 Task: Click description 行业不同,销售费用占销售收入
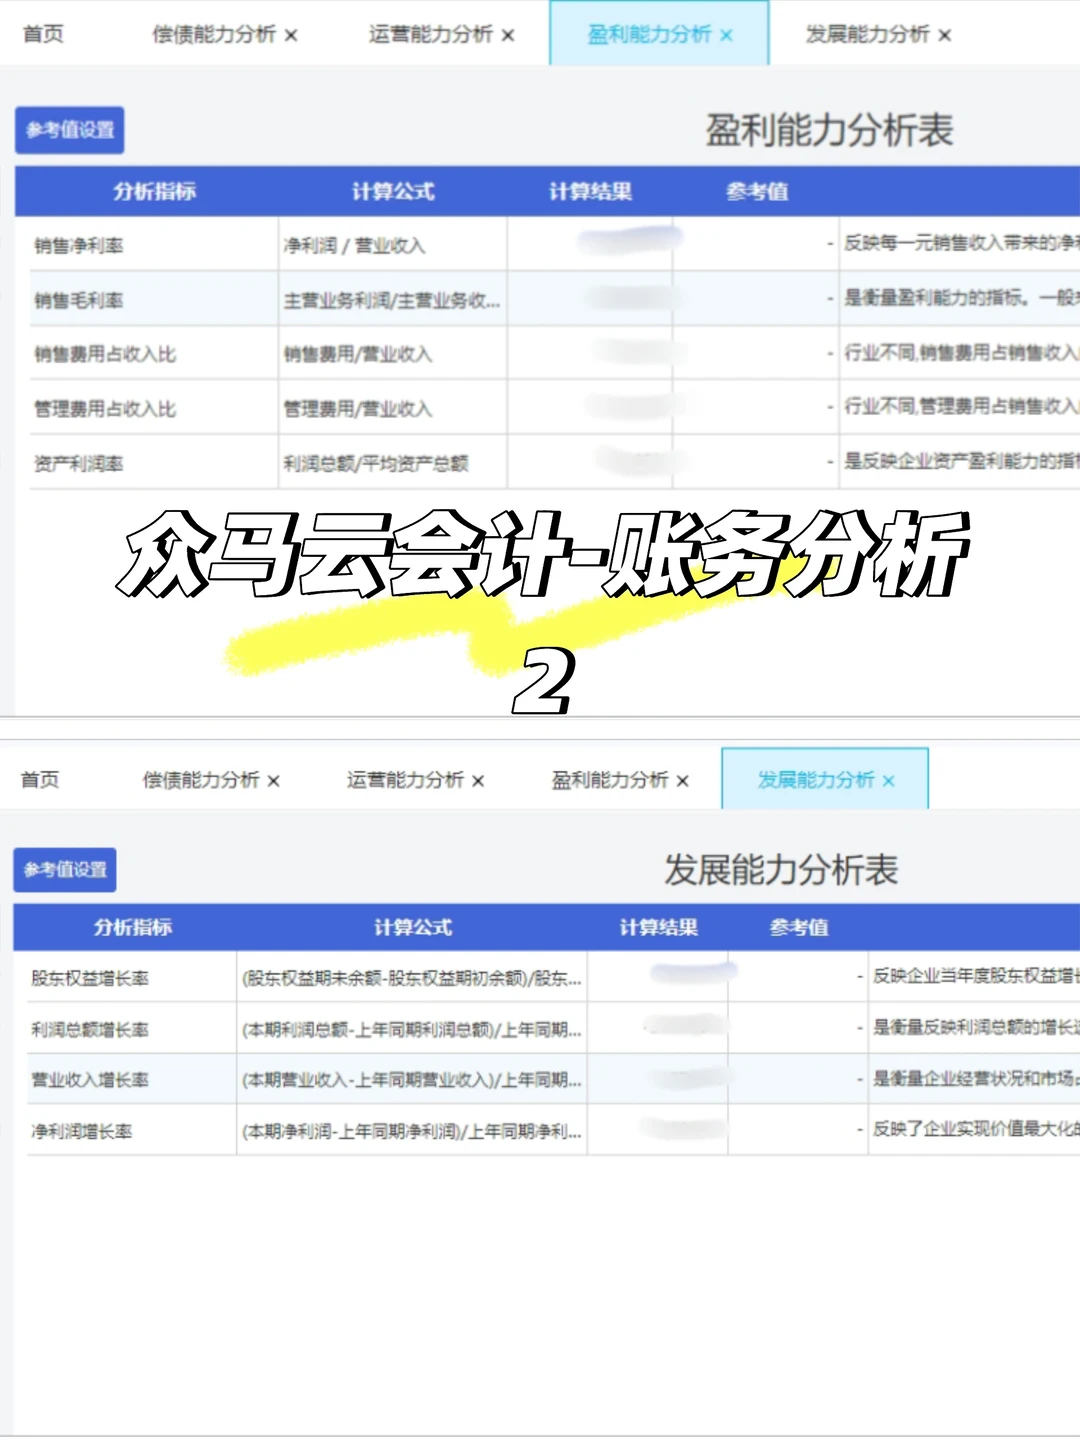tap(962, 352)
